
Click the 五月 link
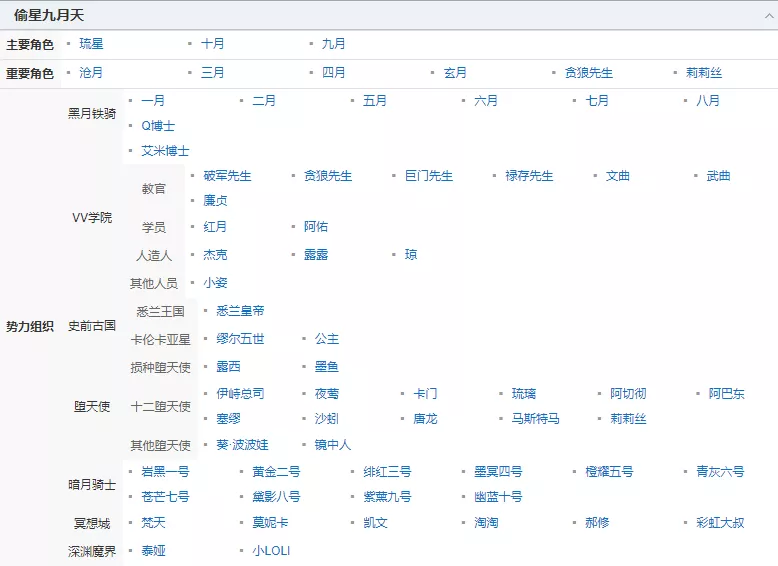[x=375, y=101]
